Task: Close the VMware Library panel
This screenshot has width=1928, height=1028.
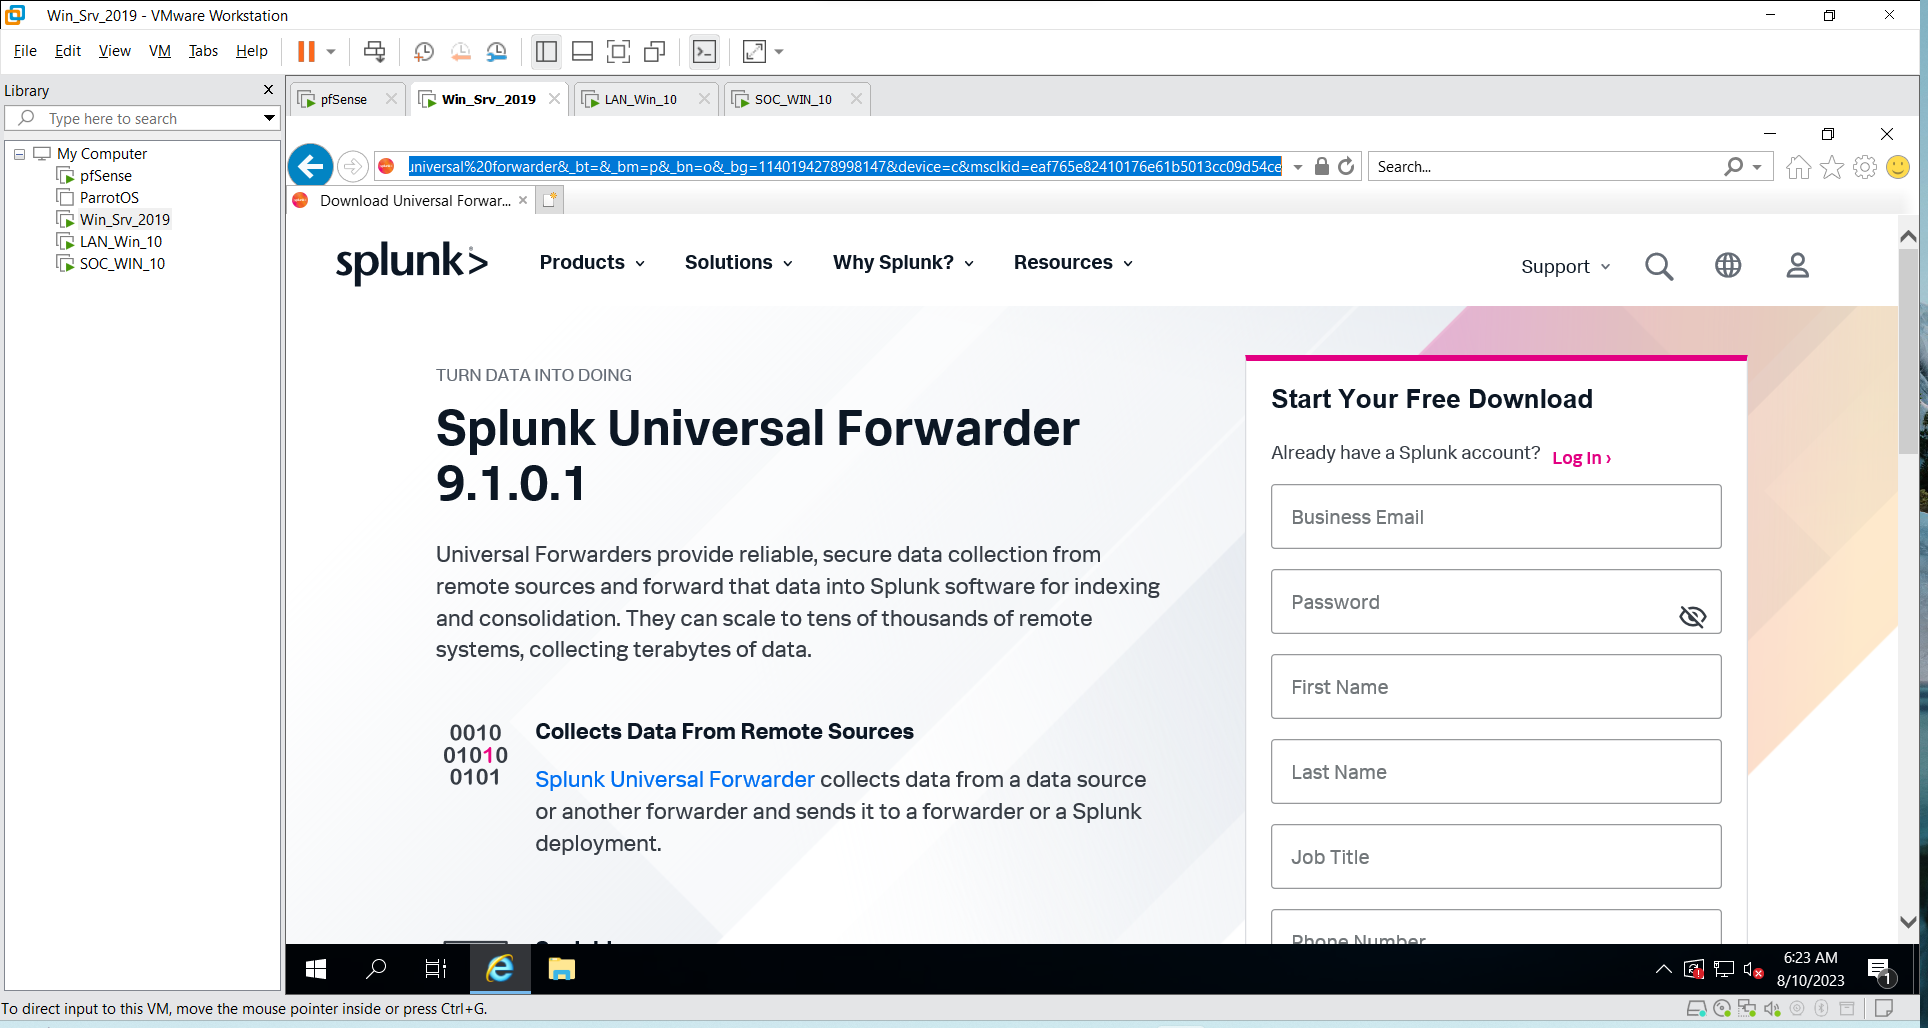Action: 268,90
